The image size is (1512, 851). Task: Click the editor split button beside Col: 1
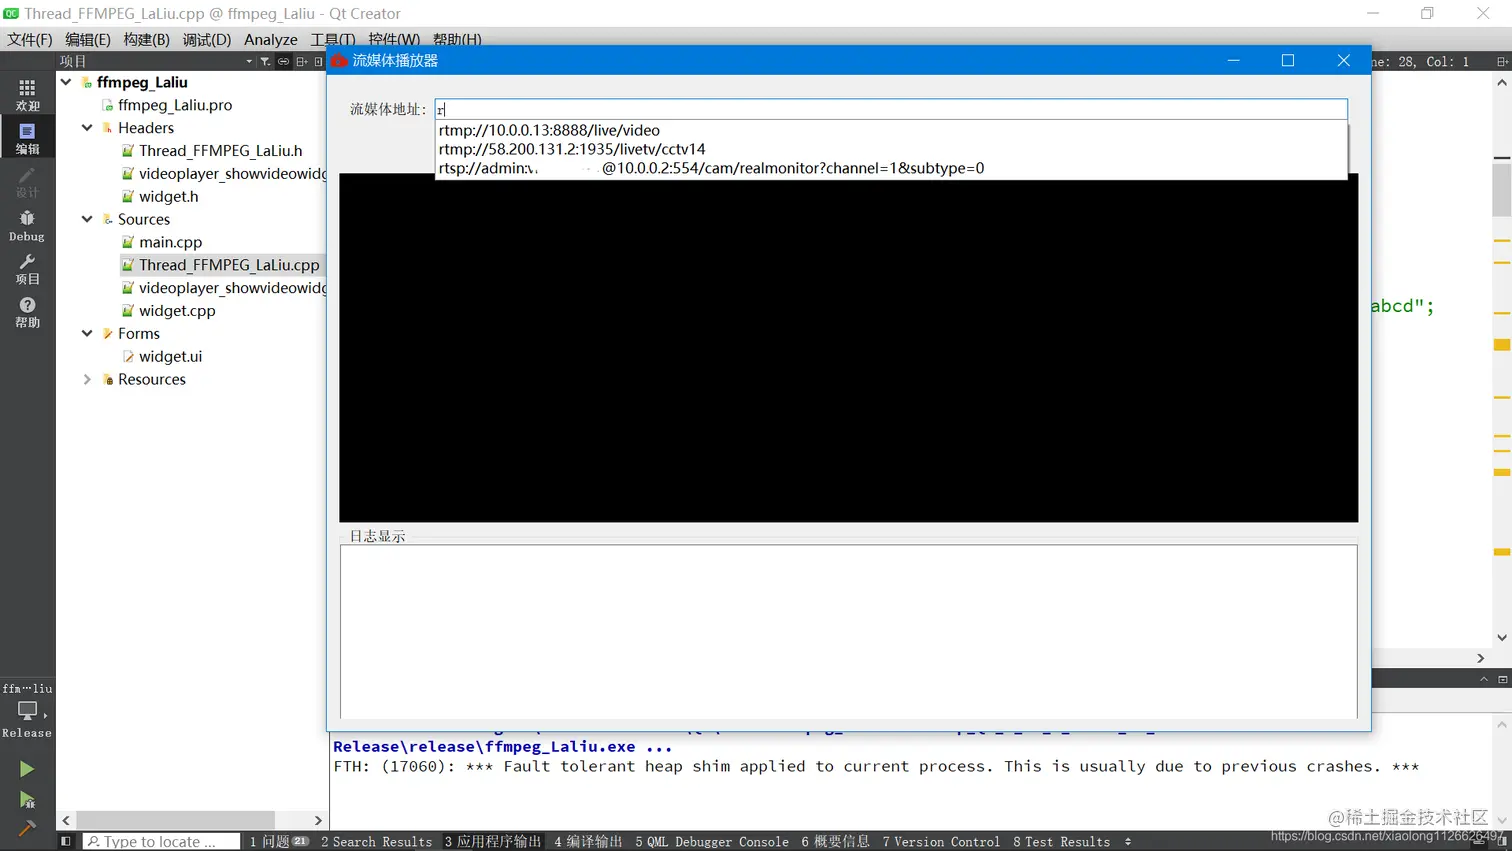tap(1502, 62)
